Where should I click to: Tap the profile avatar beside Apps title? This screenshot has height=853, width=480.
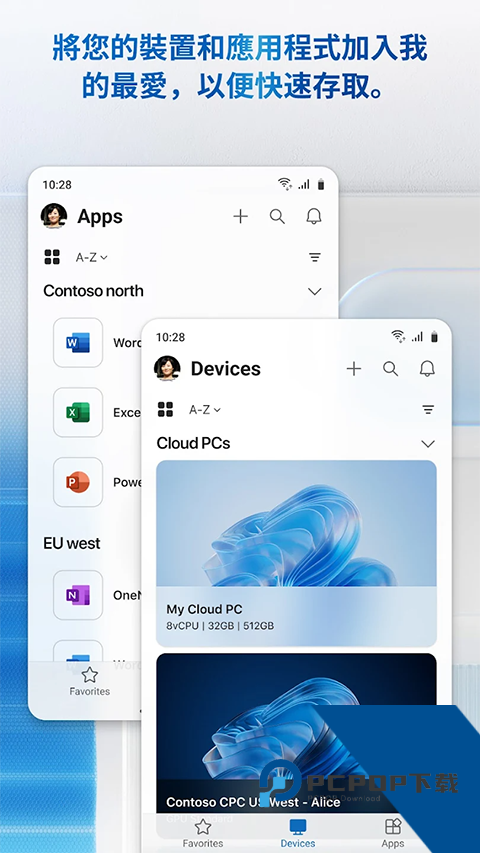pos(54,217)
